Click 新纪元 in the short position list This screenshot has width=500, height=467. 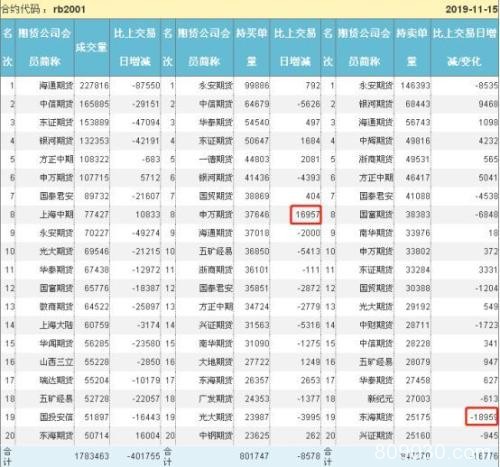[380, 398]
